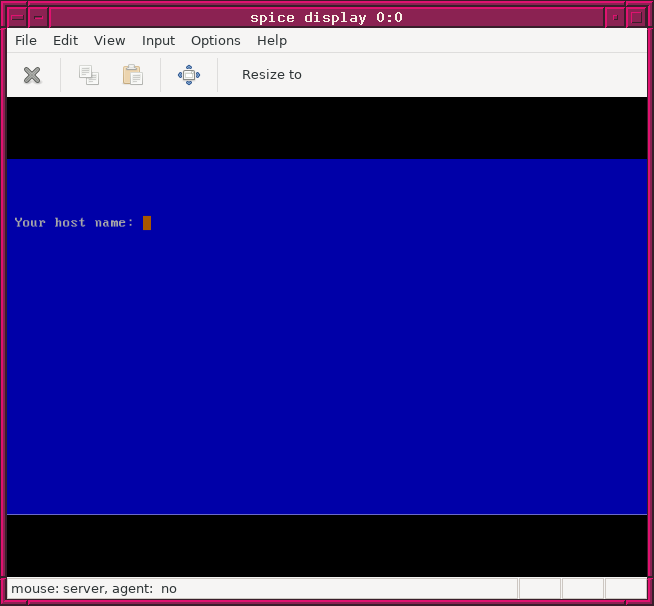Click the second title bar button on left
This screenshot has width=654, height=606.
coord(38,17)
